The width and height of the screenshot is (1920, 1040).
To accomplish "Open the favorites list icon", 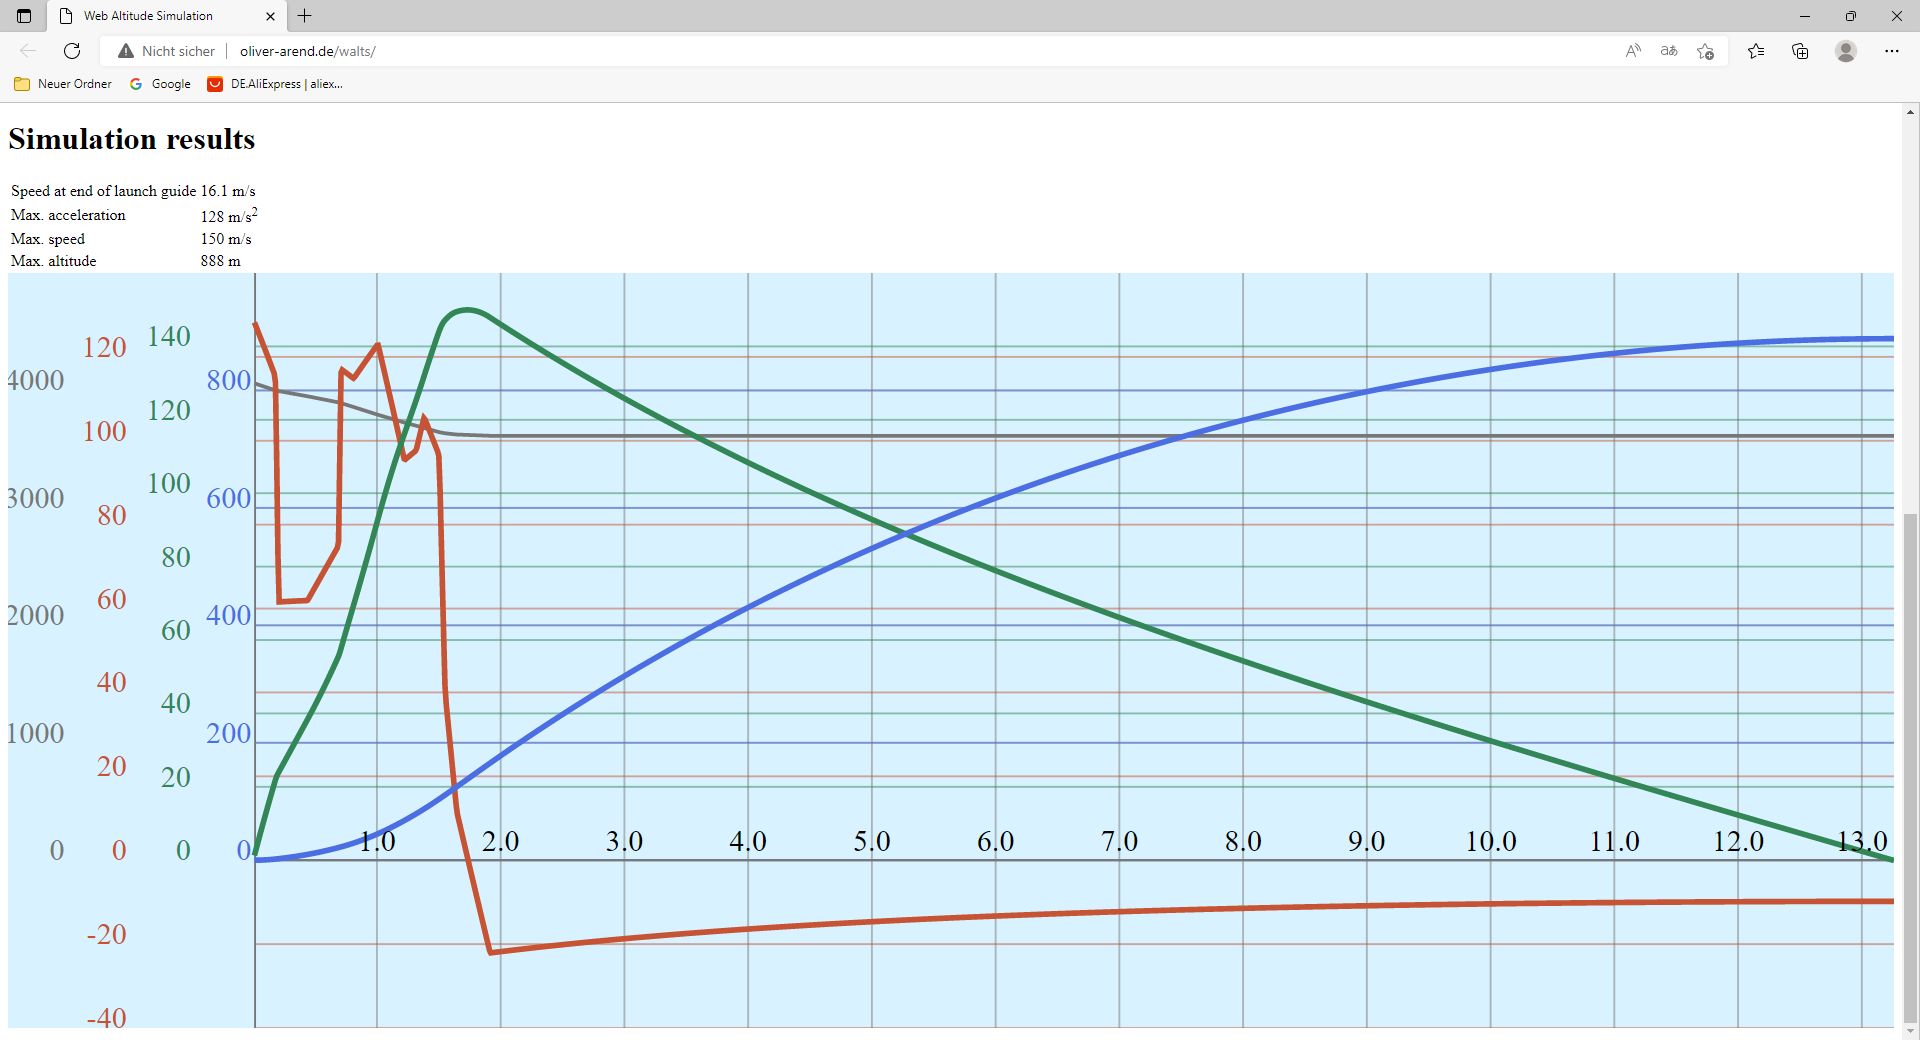I will (1756, 51).
